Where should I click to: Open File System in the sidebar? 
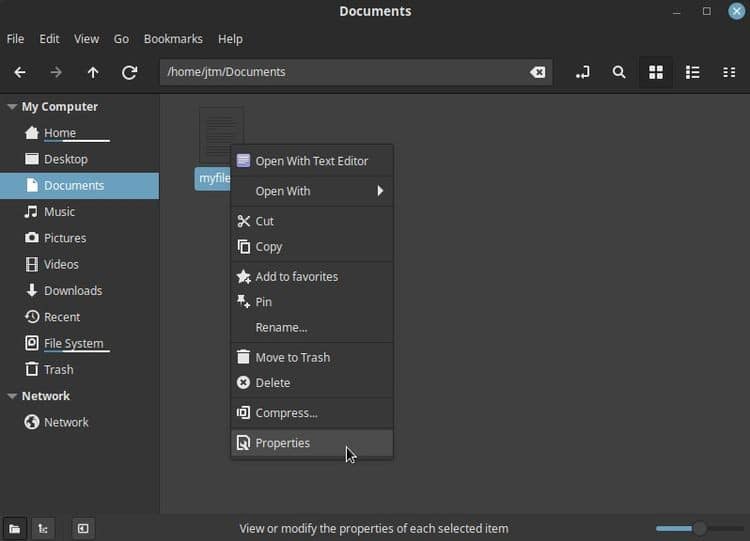(x=79, y=343)
